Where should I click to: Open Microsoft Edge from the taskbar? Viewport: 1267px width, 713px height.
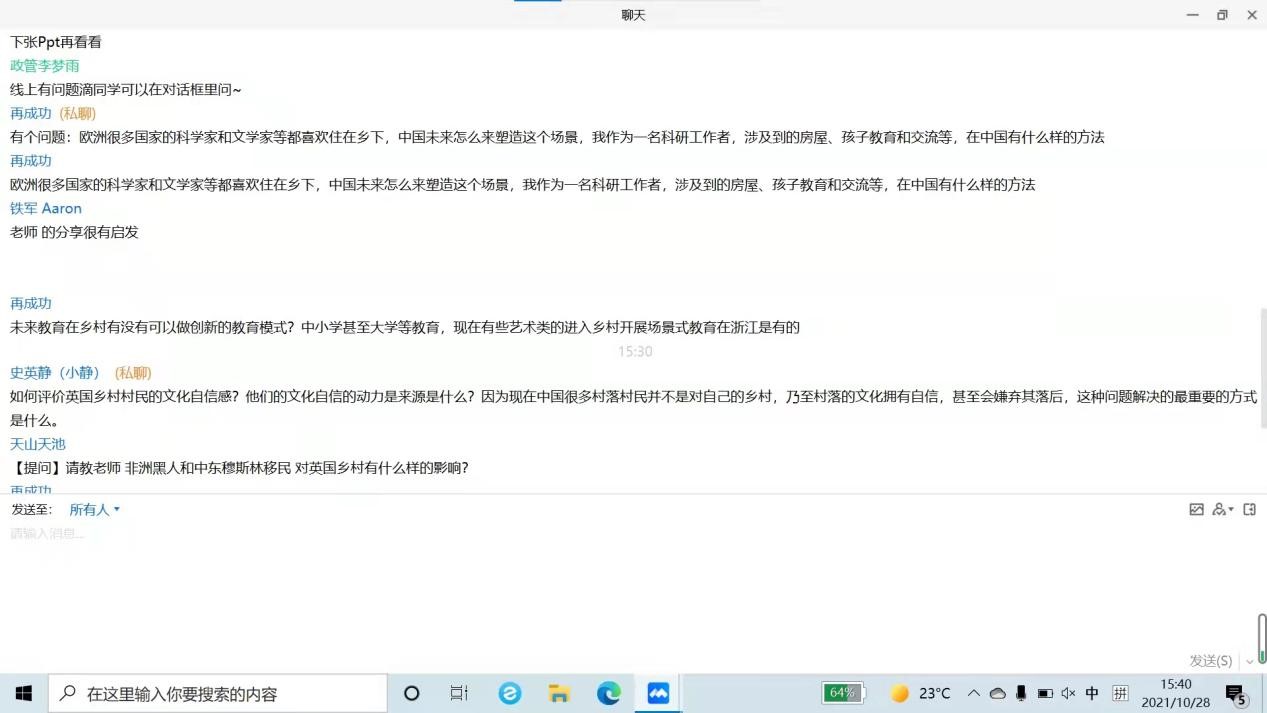coord(608,693)
